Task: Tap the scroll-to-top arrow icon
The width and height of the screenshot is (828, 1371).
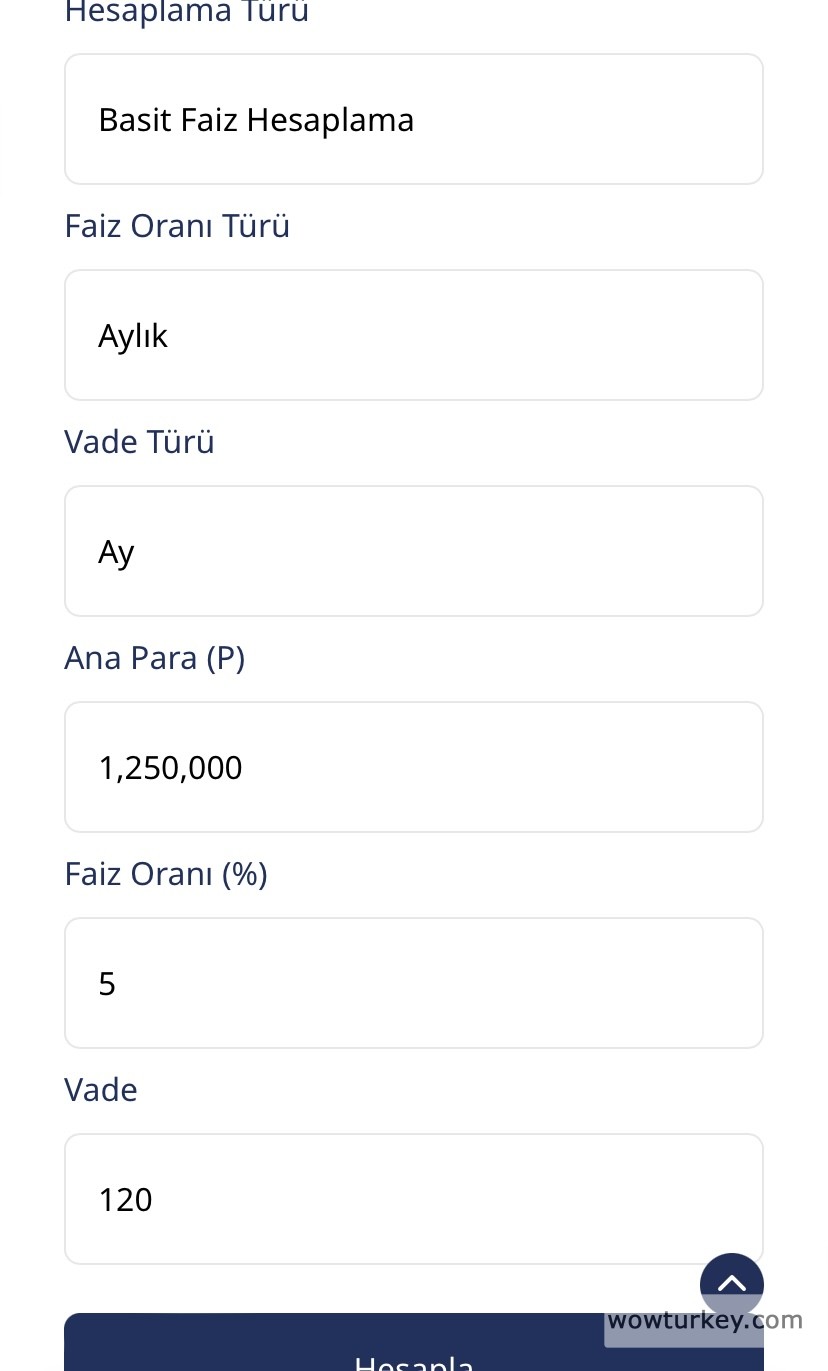Action: point(731,1283)
